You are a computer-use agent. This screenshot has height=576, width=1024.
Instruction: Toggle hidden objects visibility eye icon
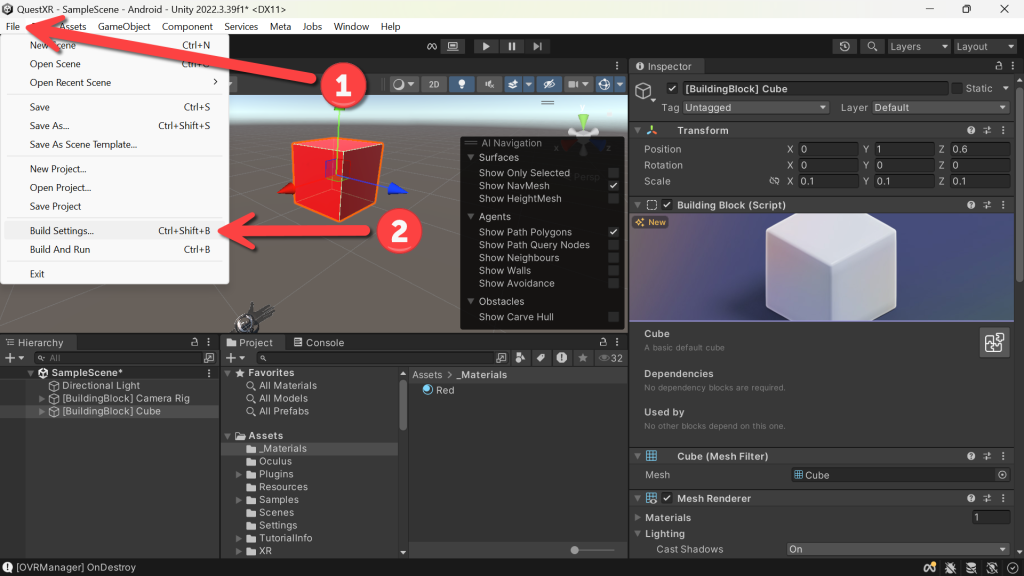click(x=549, y=84)
